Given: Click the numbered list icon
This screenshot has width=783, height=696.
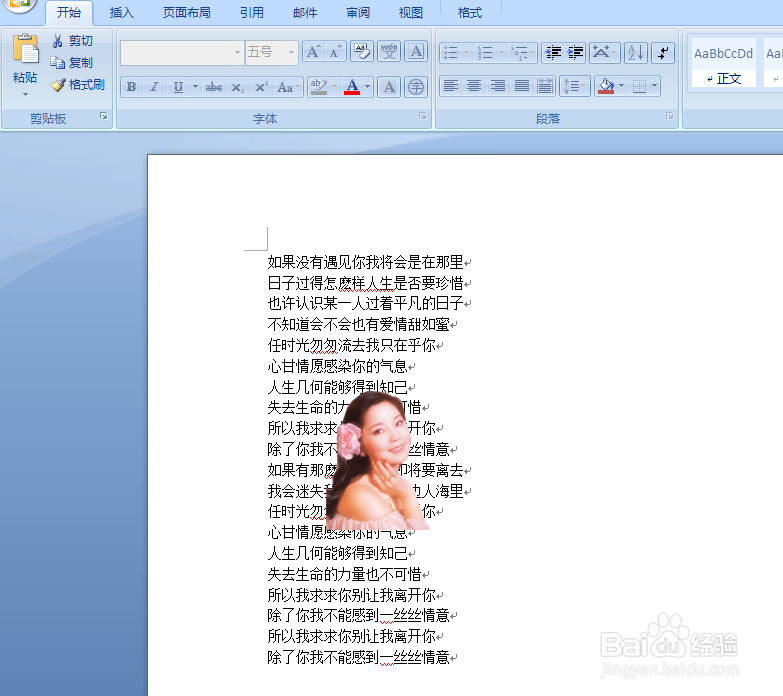Looking at the screenshot, I should coord(485,52).
